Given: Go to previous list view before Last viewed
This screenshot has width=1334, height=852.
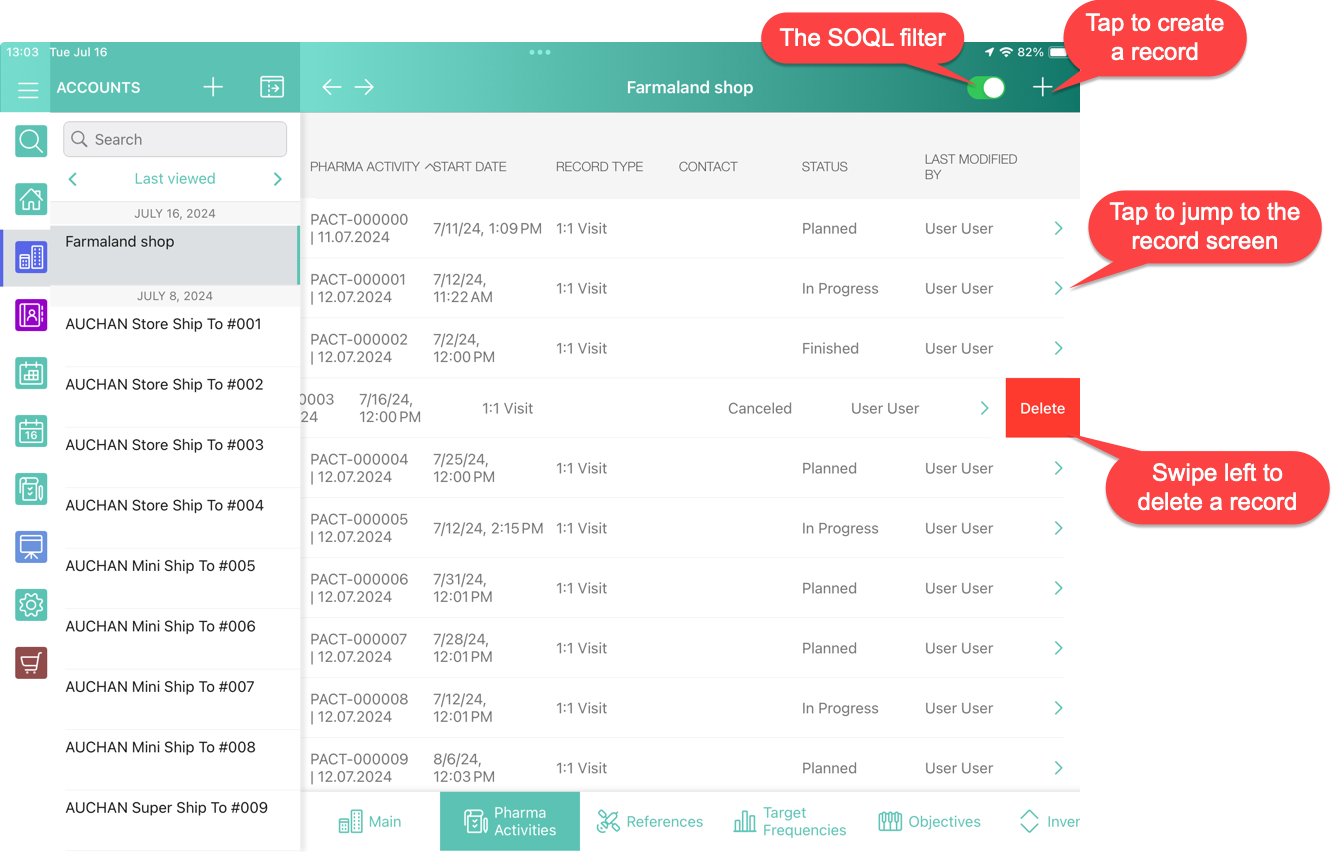Looking at the screenshot, I should tap(73, 179).
